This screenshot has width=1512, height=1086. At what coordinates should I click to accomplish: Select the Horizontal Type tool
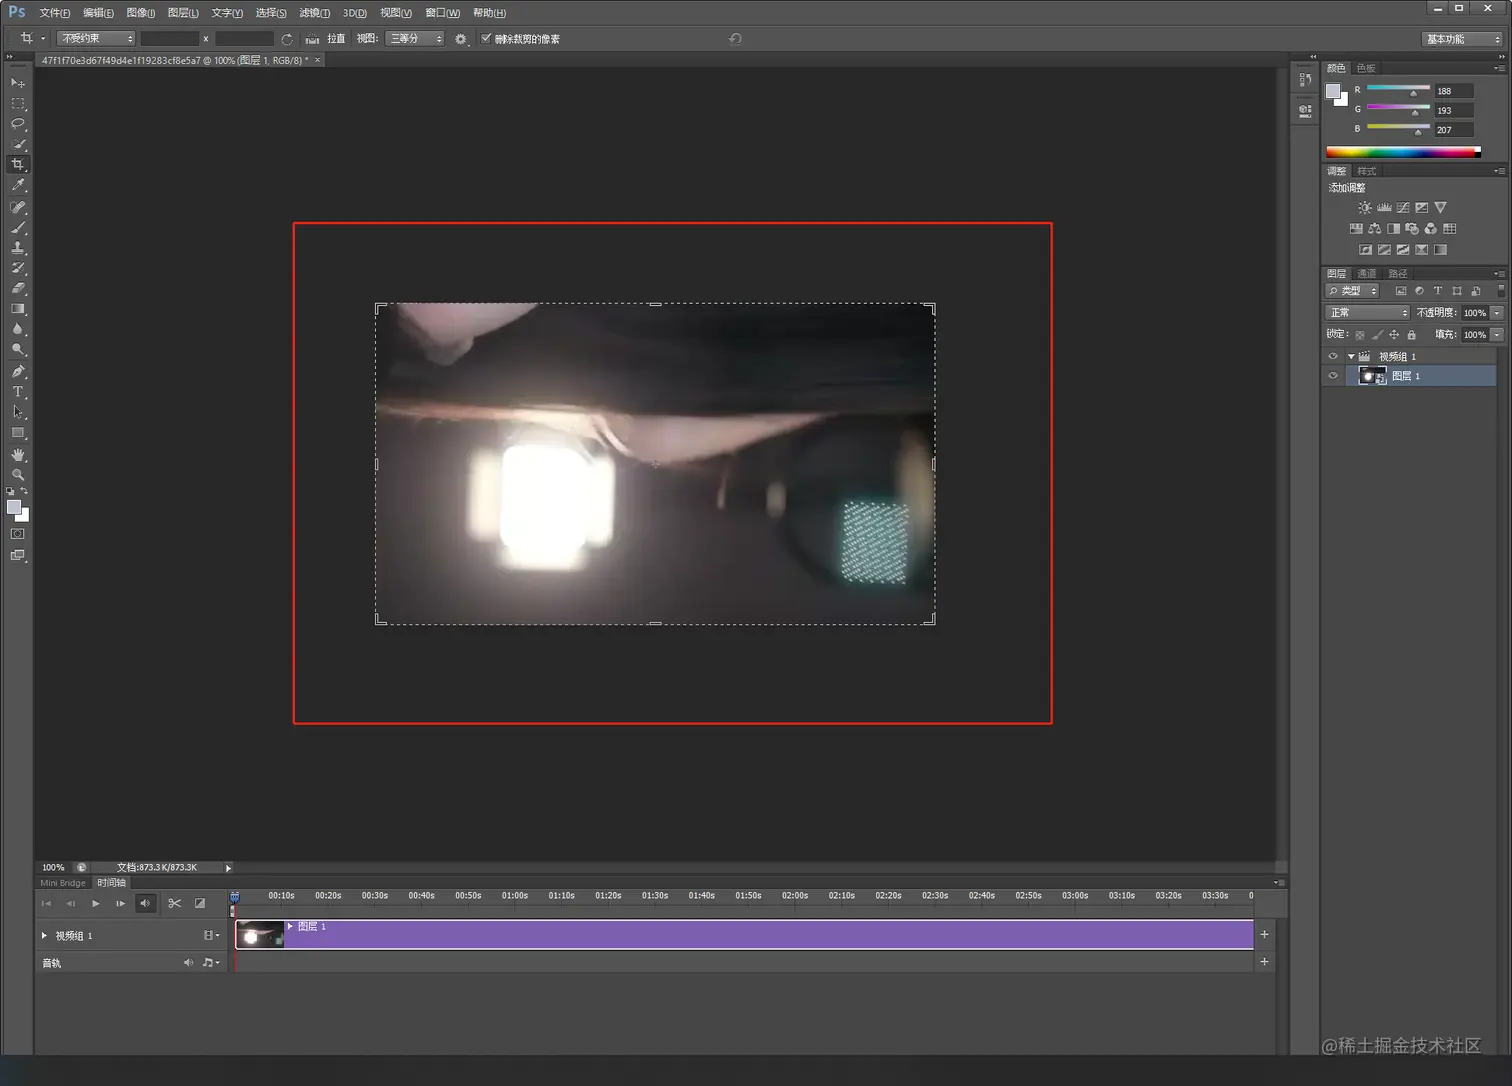pos(18,392)
